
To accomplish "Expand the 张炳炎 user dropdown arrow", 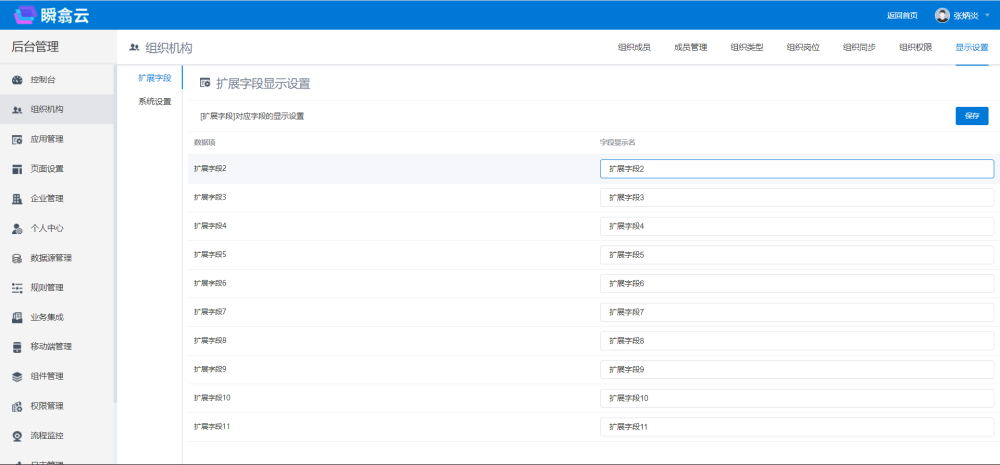I will pos(987,15).
